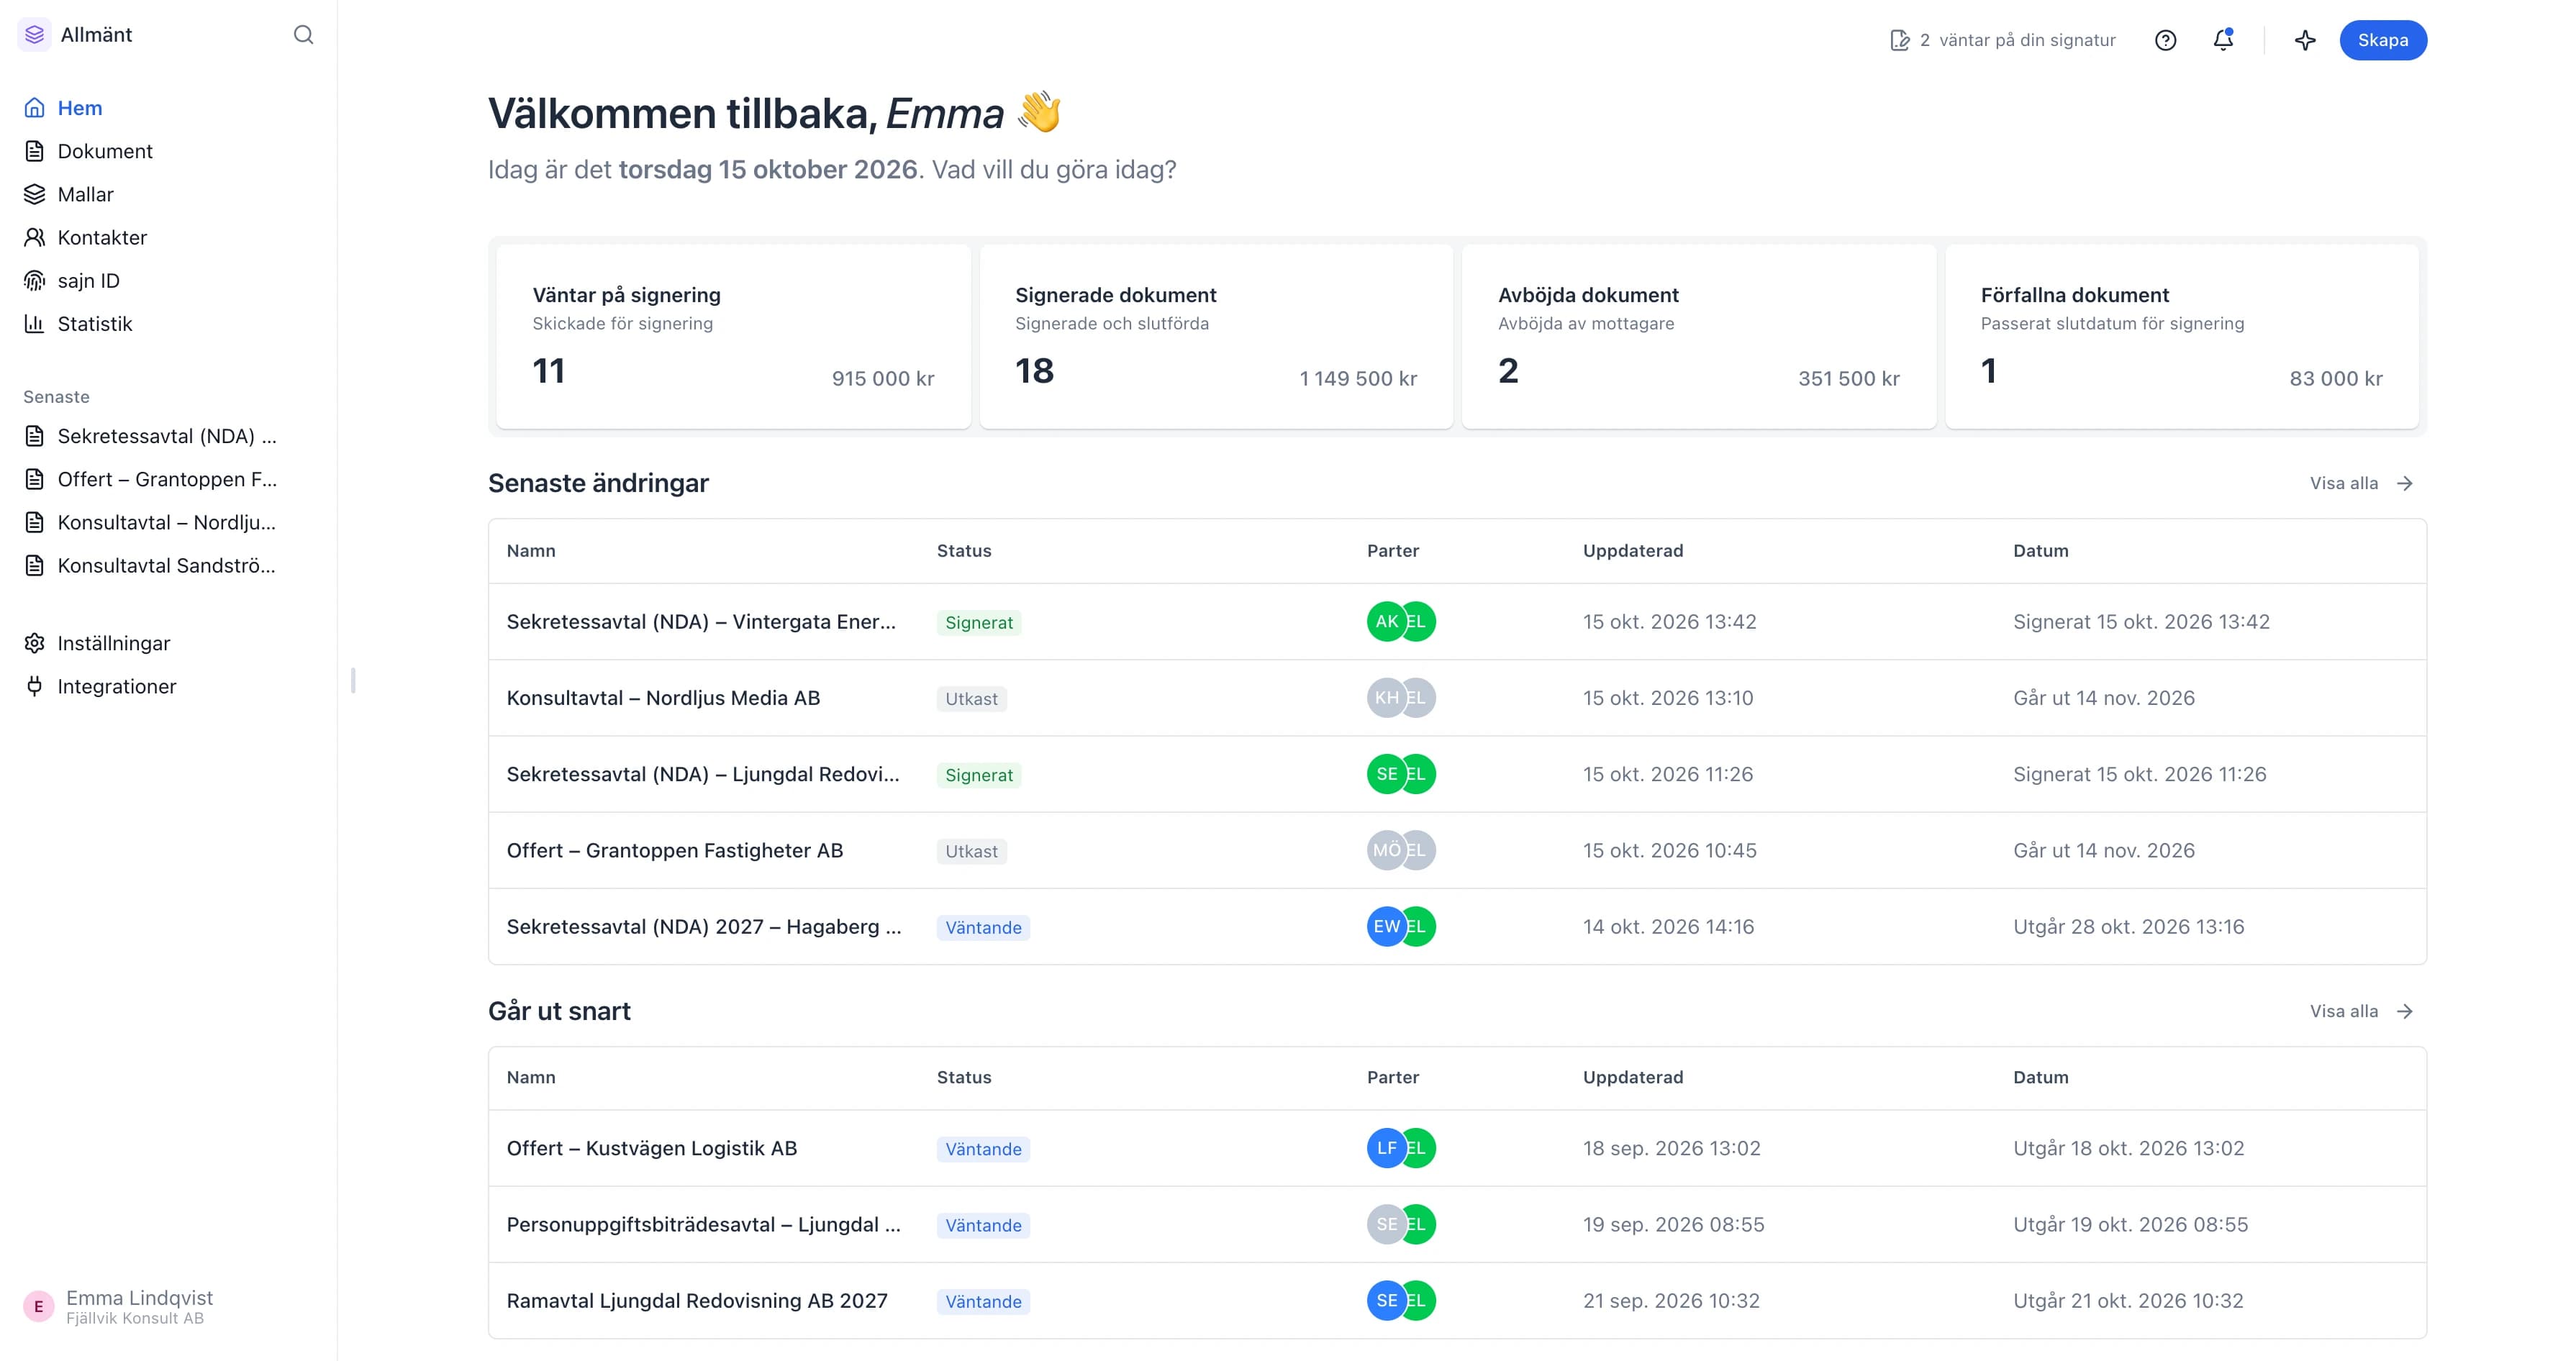Click the sidebar collapse handle

(x=353, y=680)
